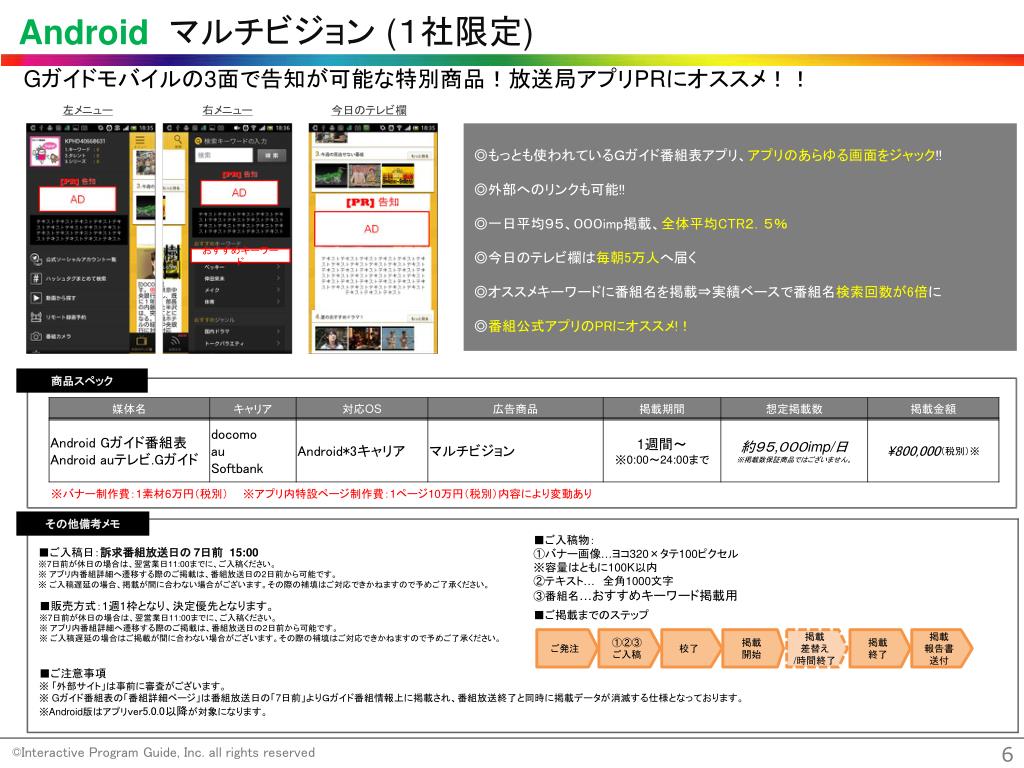The image size is (1024, 768).
Task: Click the 今日のテレビ欄 label
Action: click(x=369, y=110)
